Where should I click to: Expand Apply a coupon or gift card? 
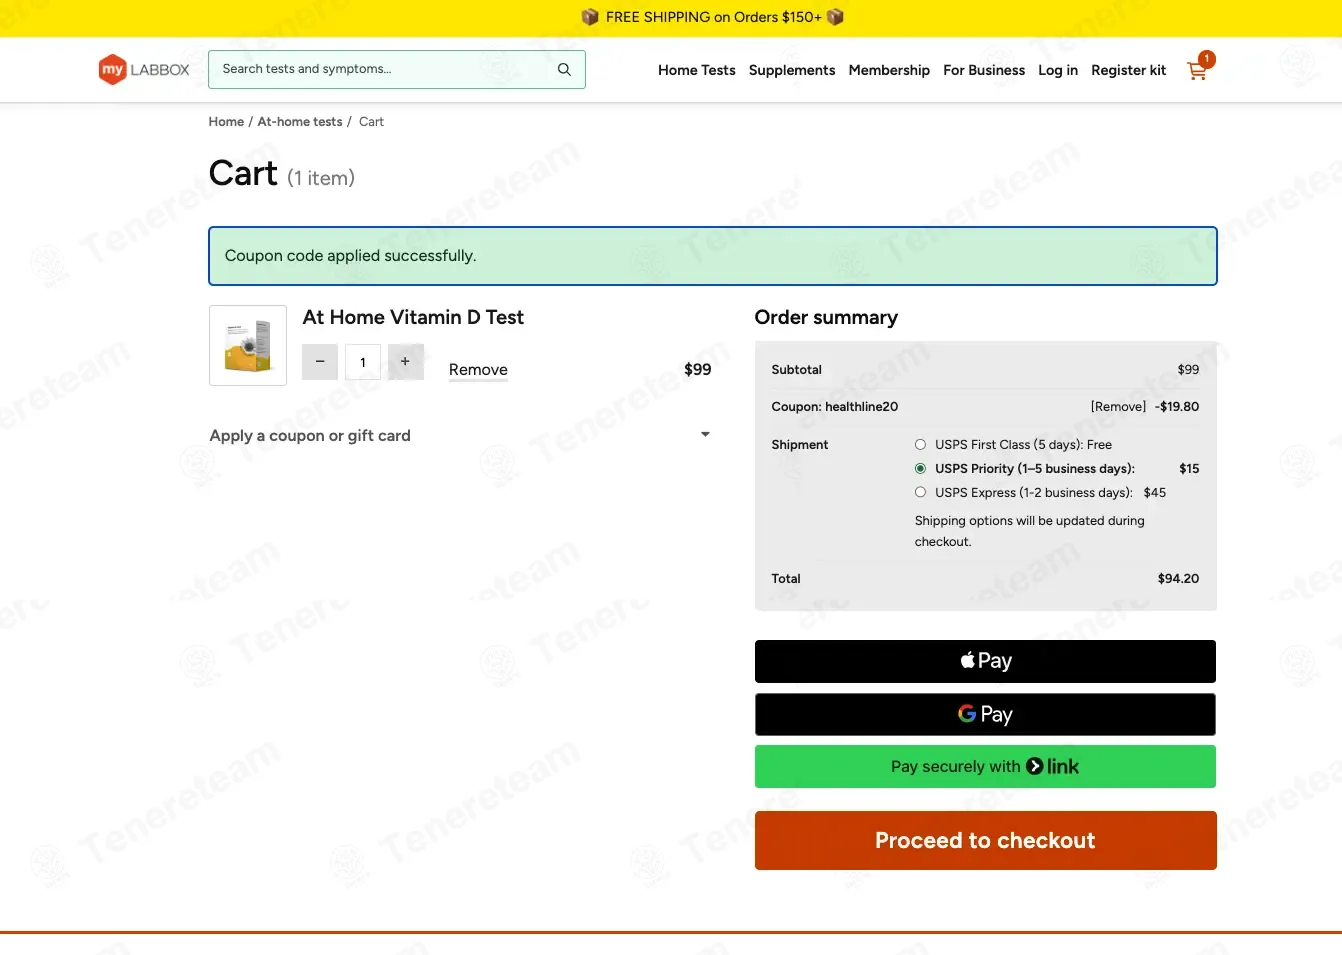[x=460, y=435]
